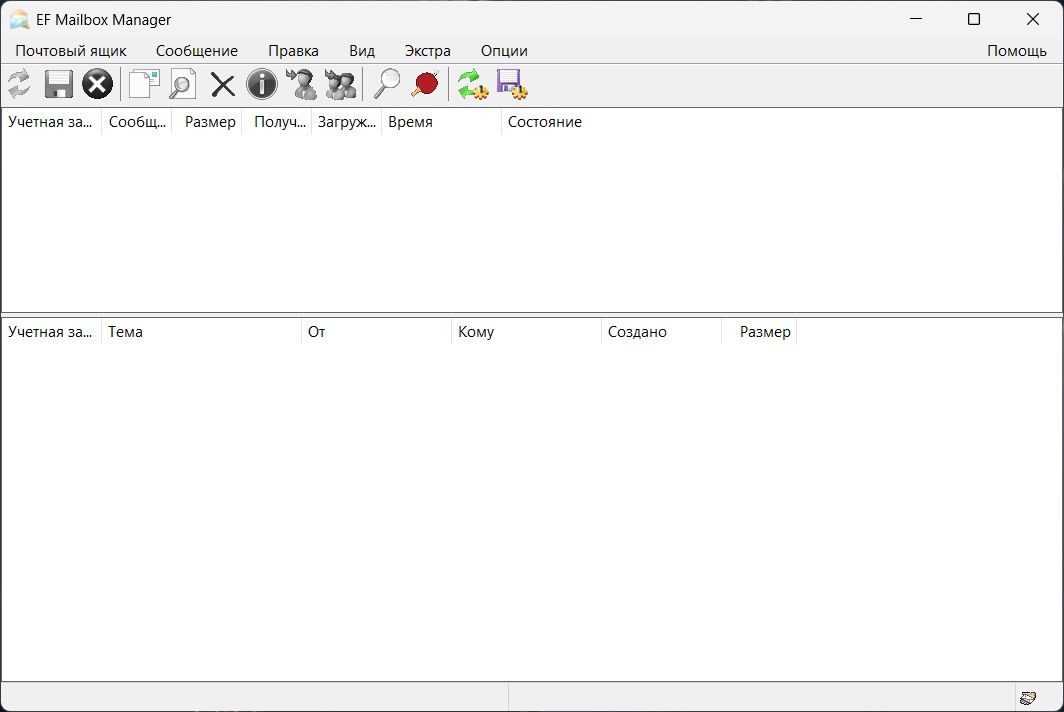Screen dimensions: 1064x712
Task: Click the floppy disk save icon
Action: coord(59,85)
